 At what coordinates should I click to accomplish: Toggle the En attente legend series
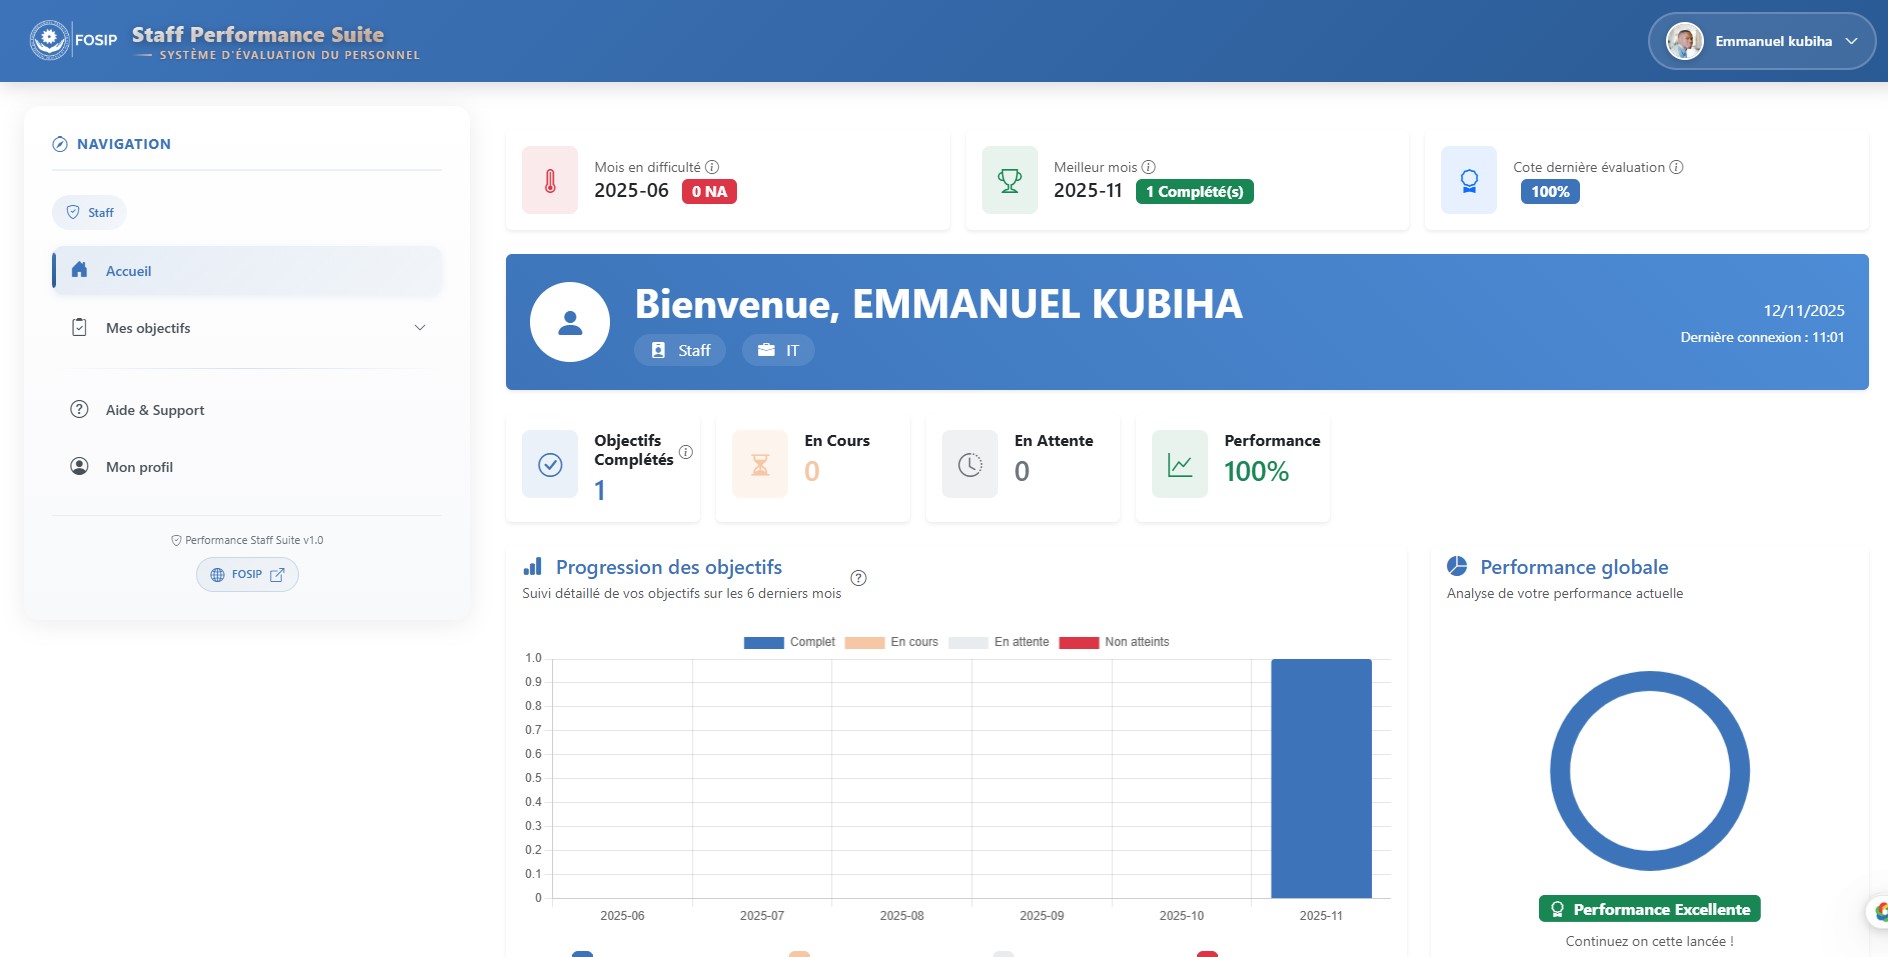click(x=998, y=642)
